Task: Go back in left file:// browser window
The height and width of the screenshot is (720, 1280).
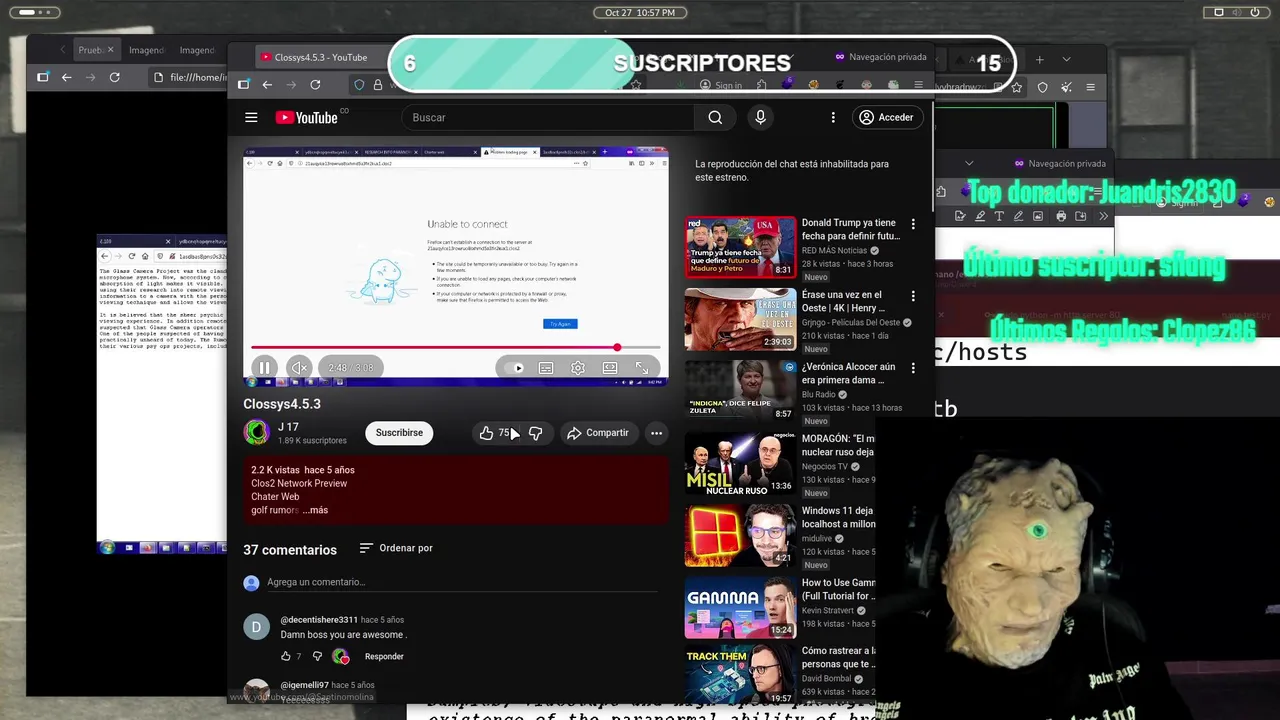Action: point(66,77)
